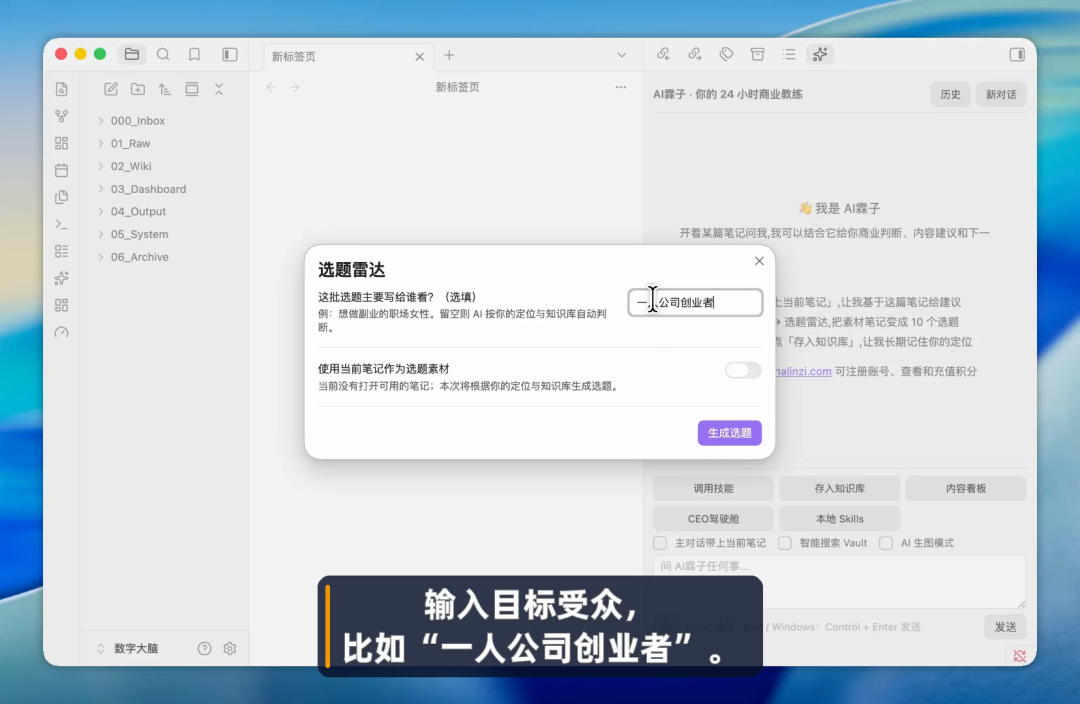Open templates copy icon in ribbon
This screenshot has height=704, width=1080.
[61, 197]
